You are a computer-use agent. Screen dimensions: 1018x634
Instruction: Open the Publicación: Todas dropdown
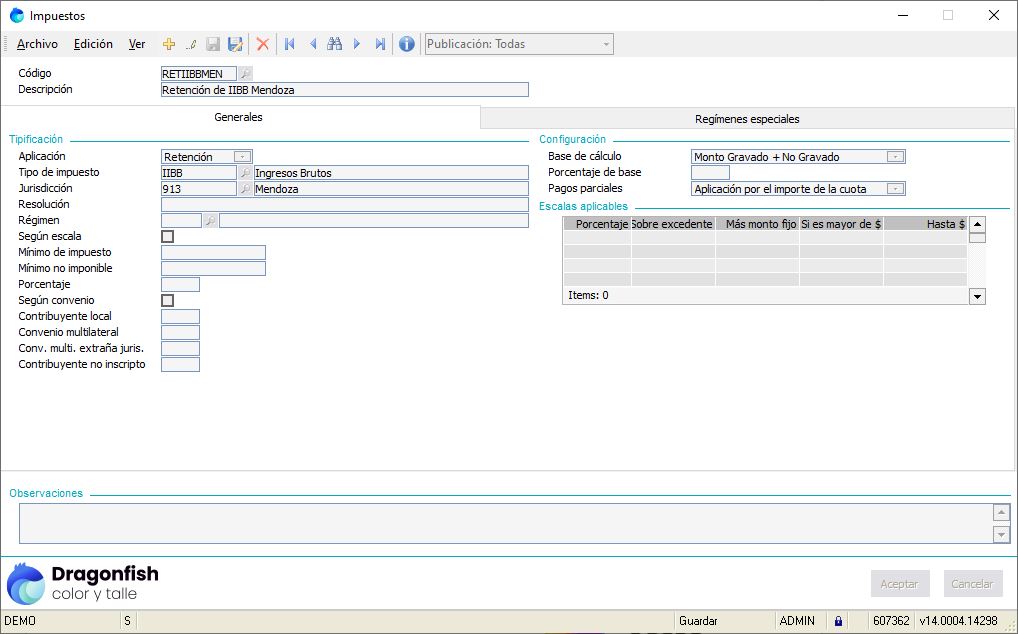[606, 44]
